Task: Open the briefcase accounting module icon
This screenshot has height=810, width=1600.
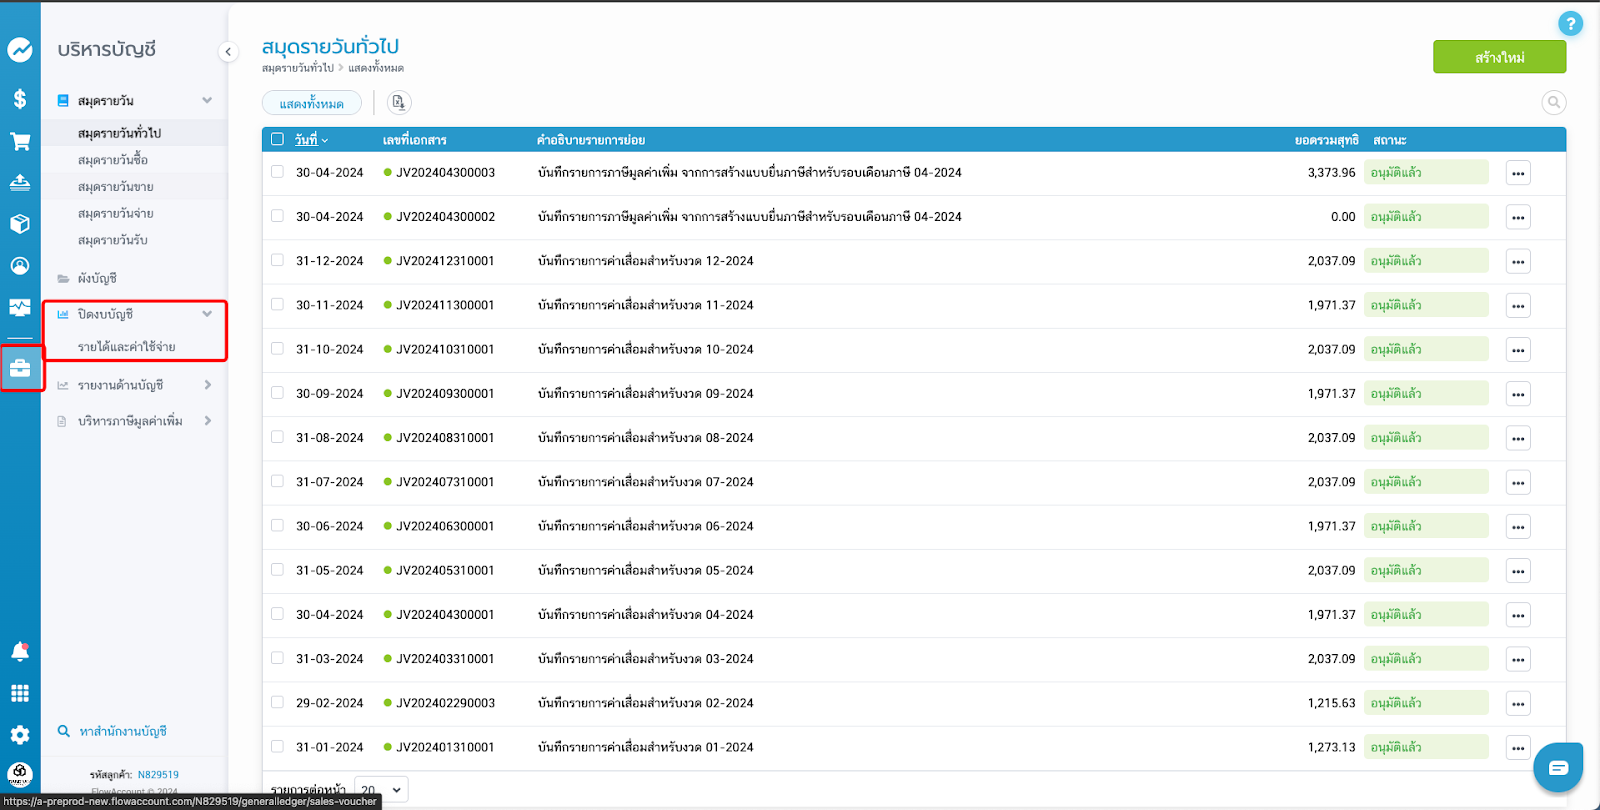Action: pos(20,368)
